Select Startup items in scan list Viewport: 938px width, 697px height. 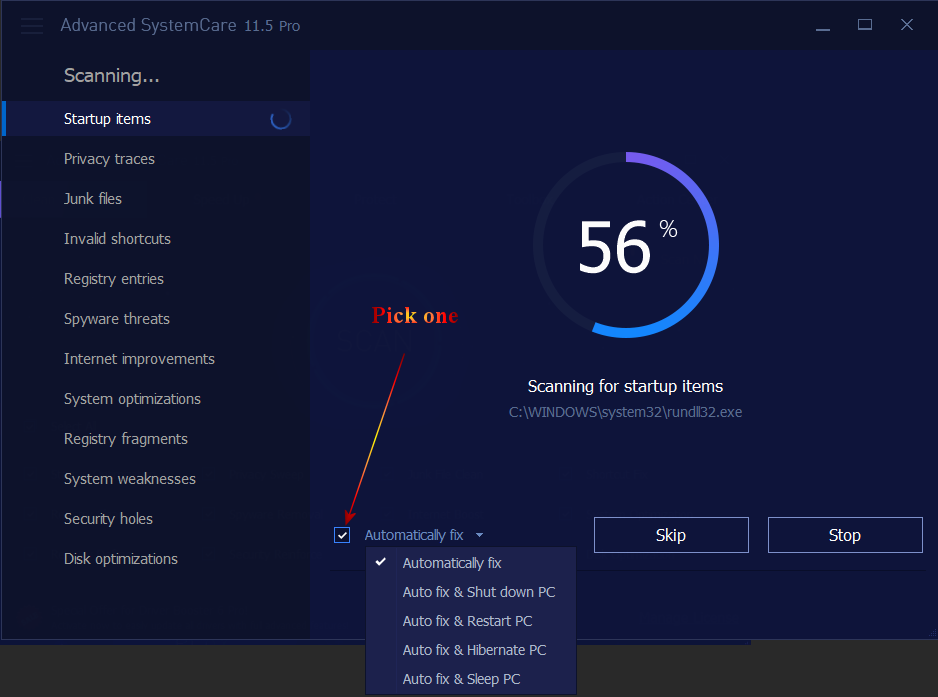pos(156,118)
